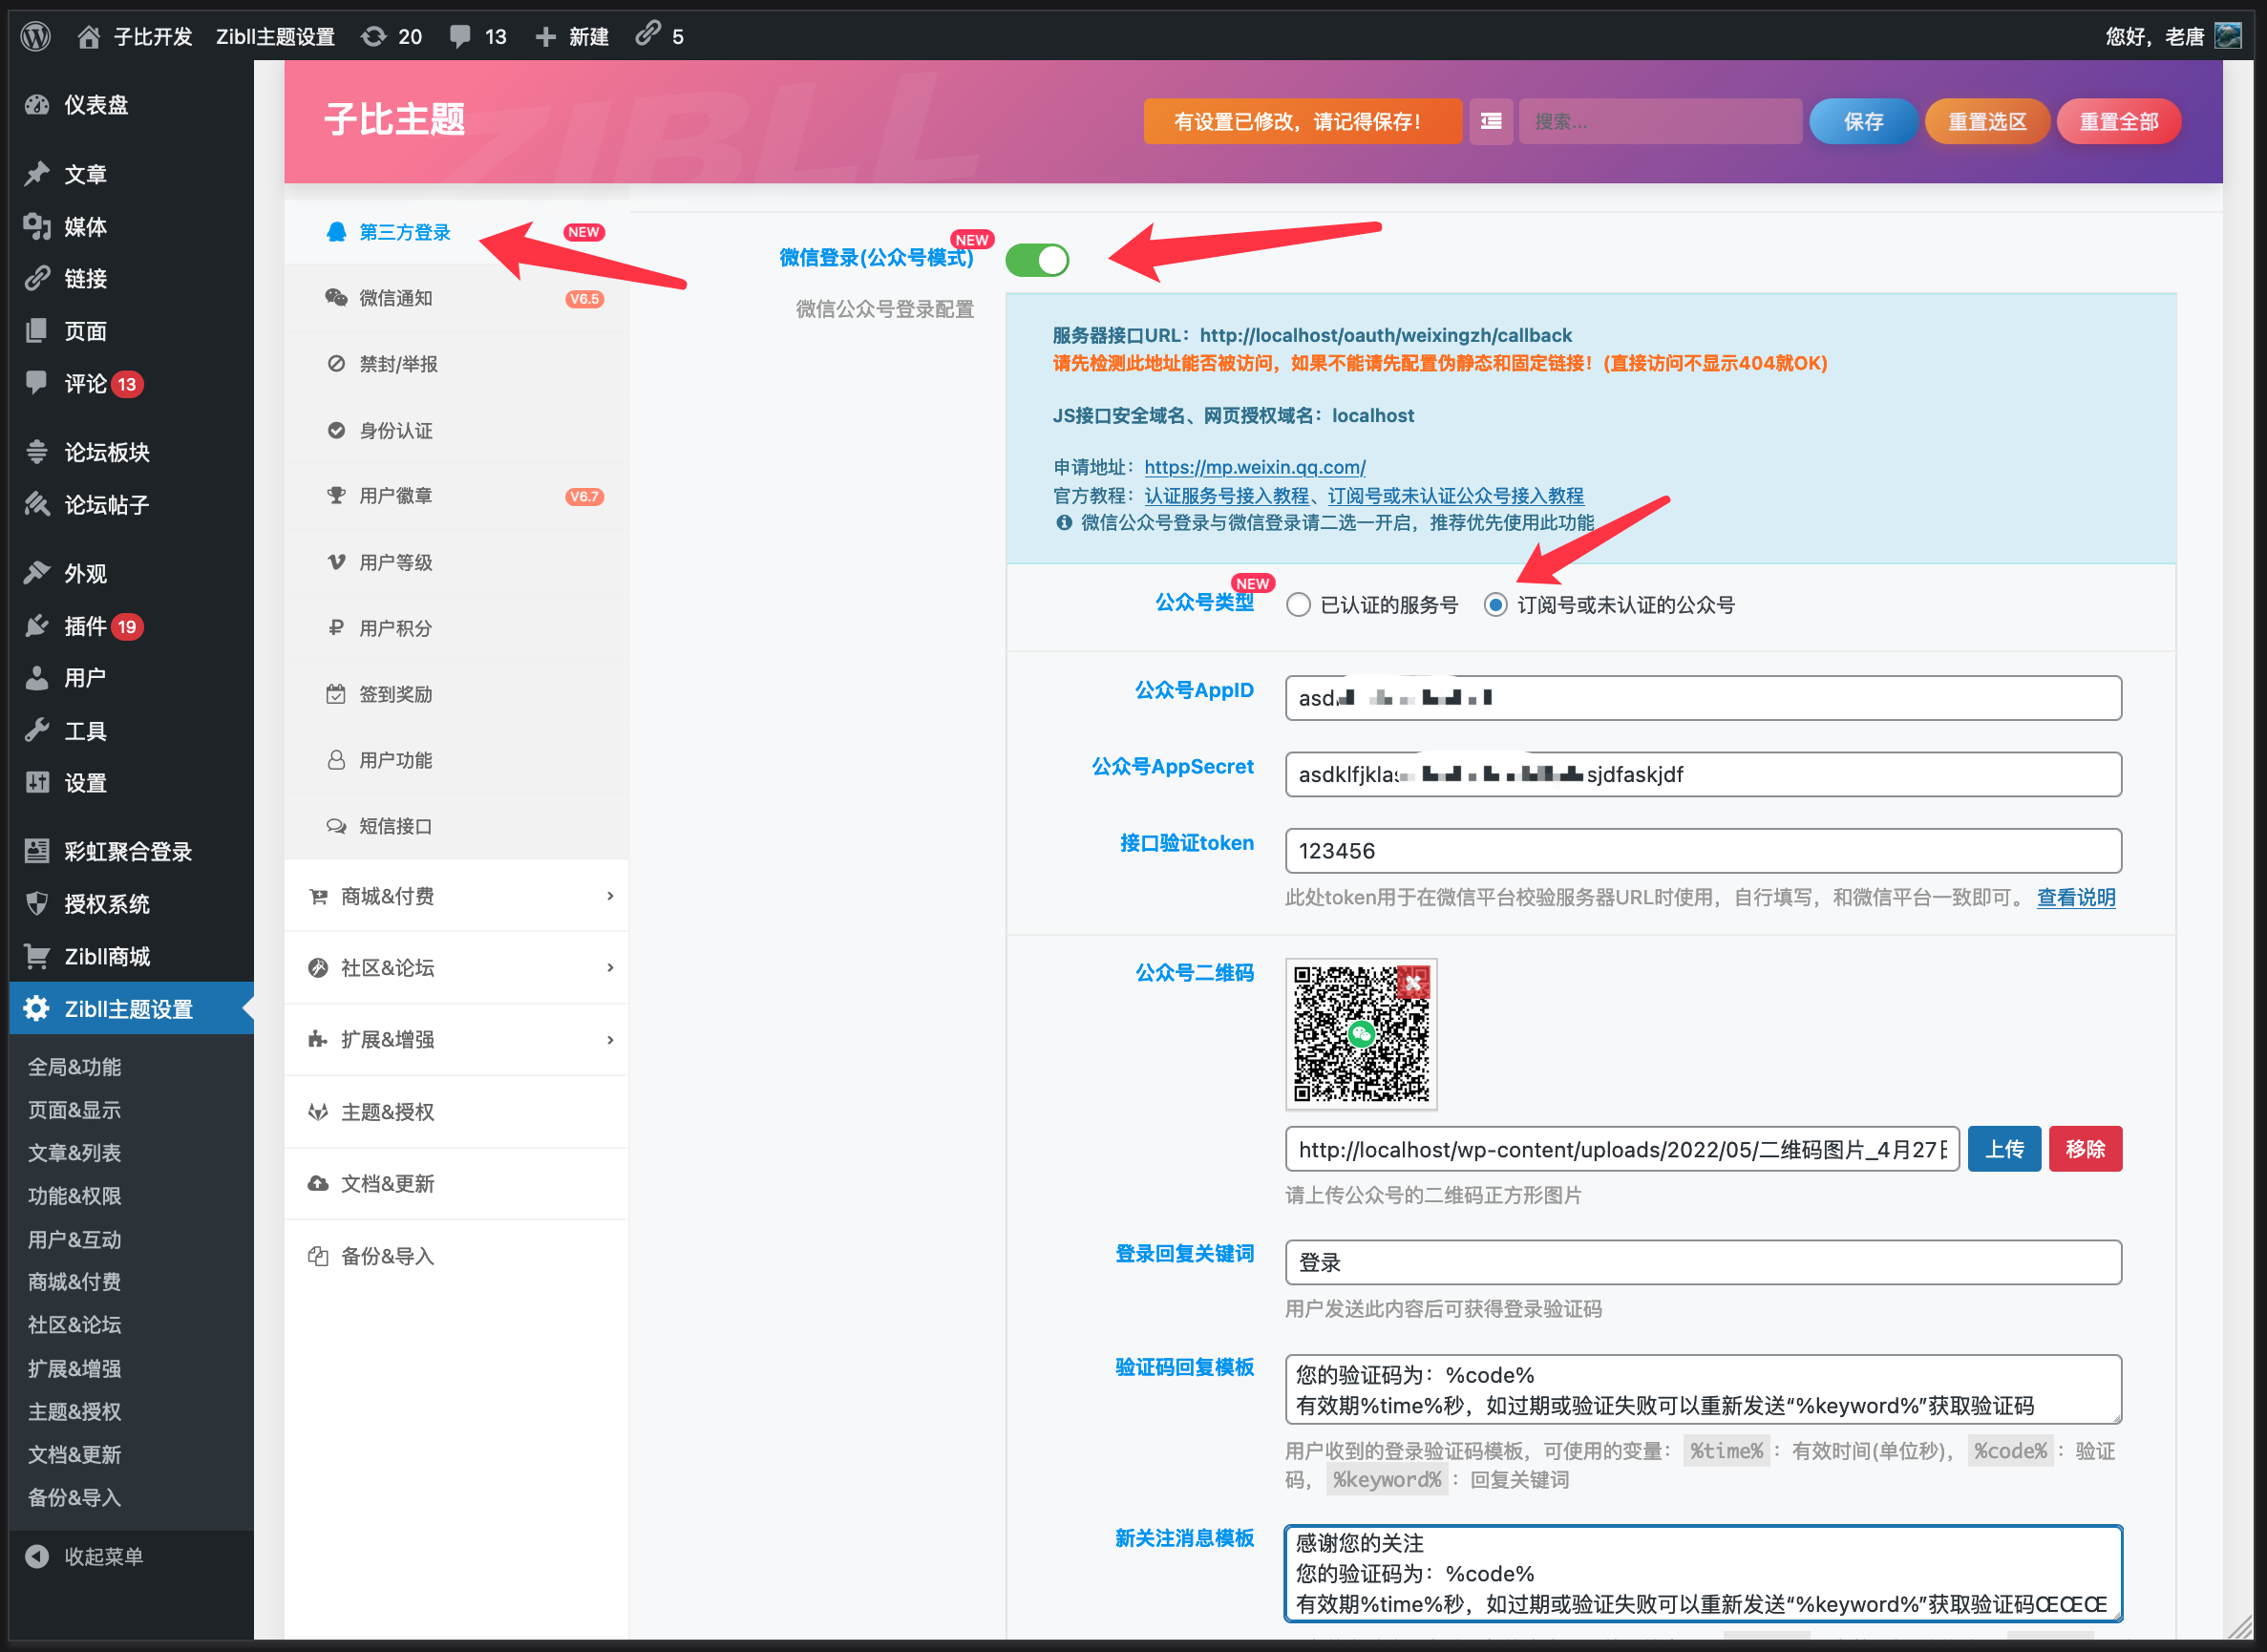Click the filter icon beside the search box
The width and height of the screenshot is (2267, 1652).
1490,121
